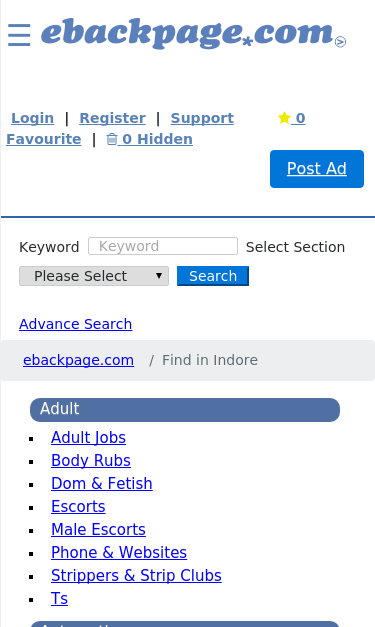Open the Advance Search link

click(x=76, y=324)
